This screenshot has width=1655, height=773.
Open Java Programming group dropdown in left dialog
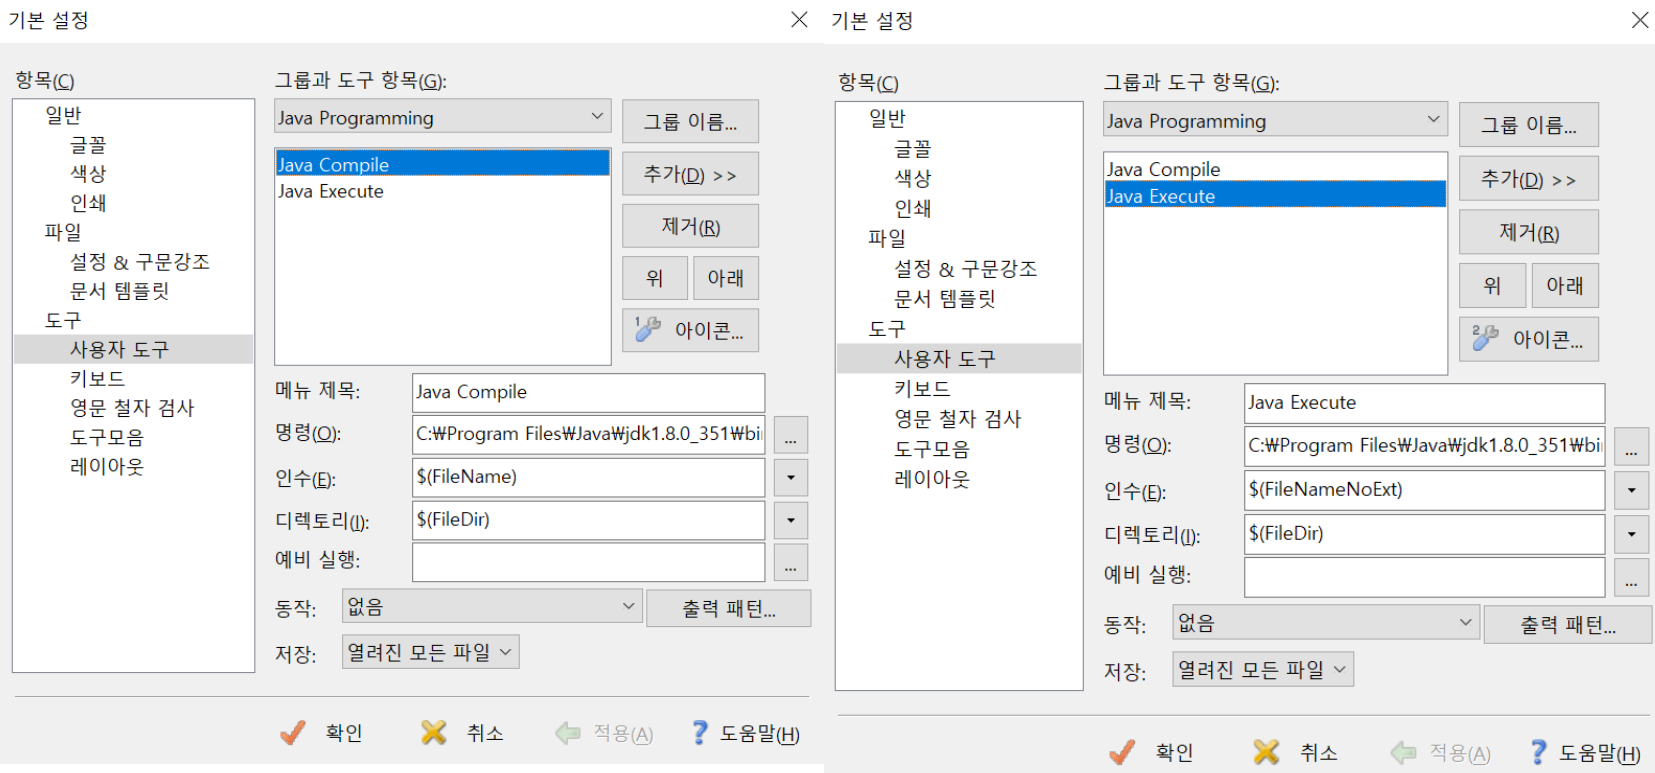coord(443,117)
